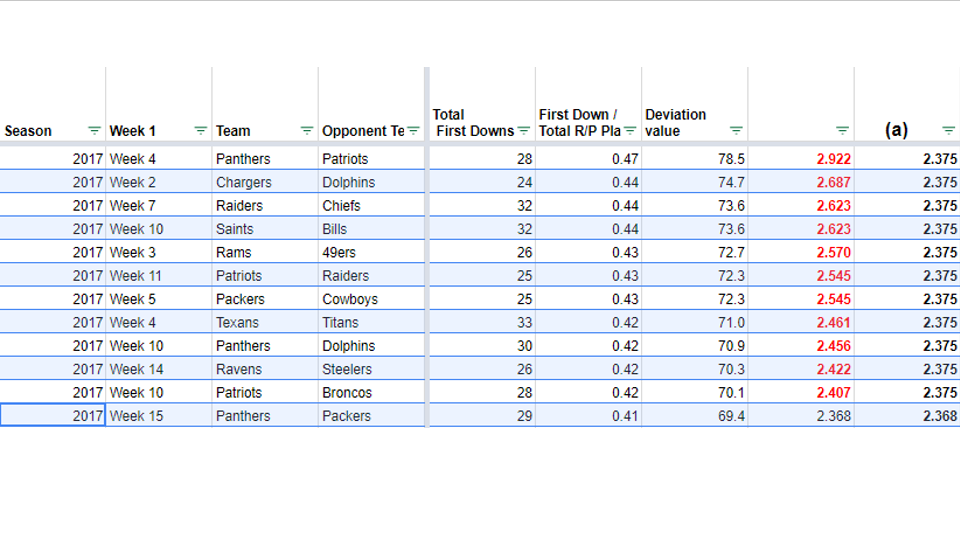Open the First Down / Total R/P filter icon
This screenshot has width=960, height=540.
tap(630, 130)
